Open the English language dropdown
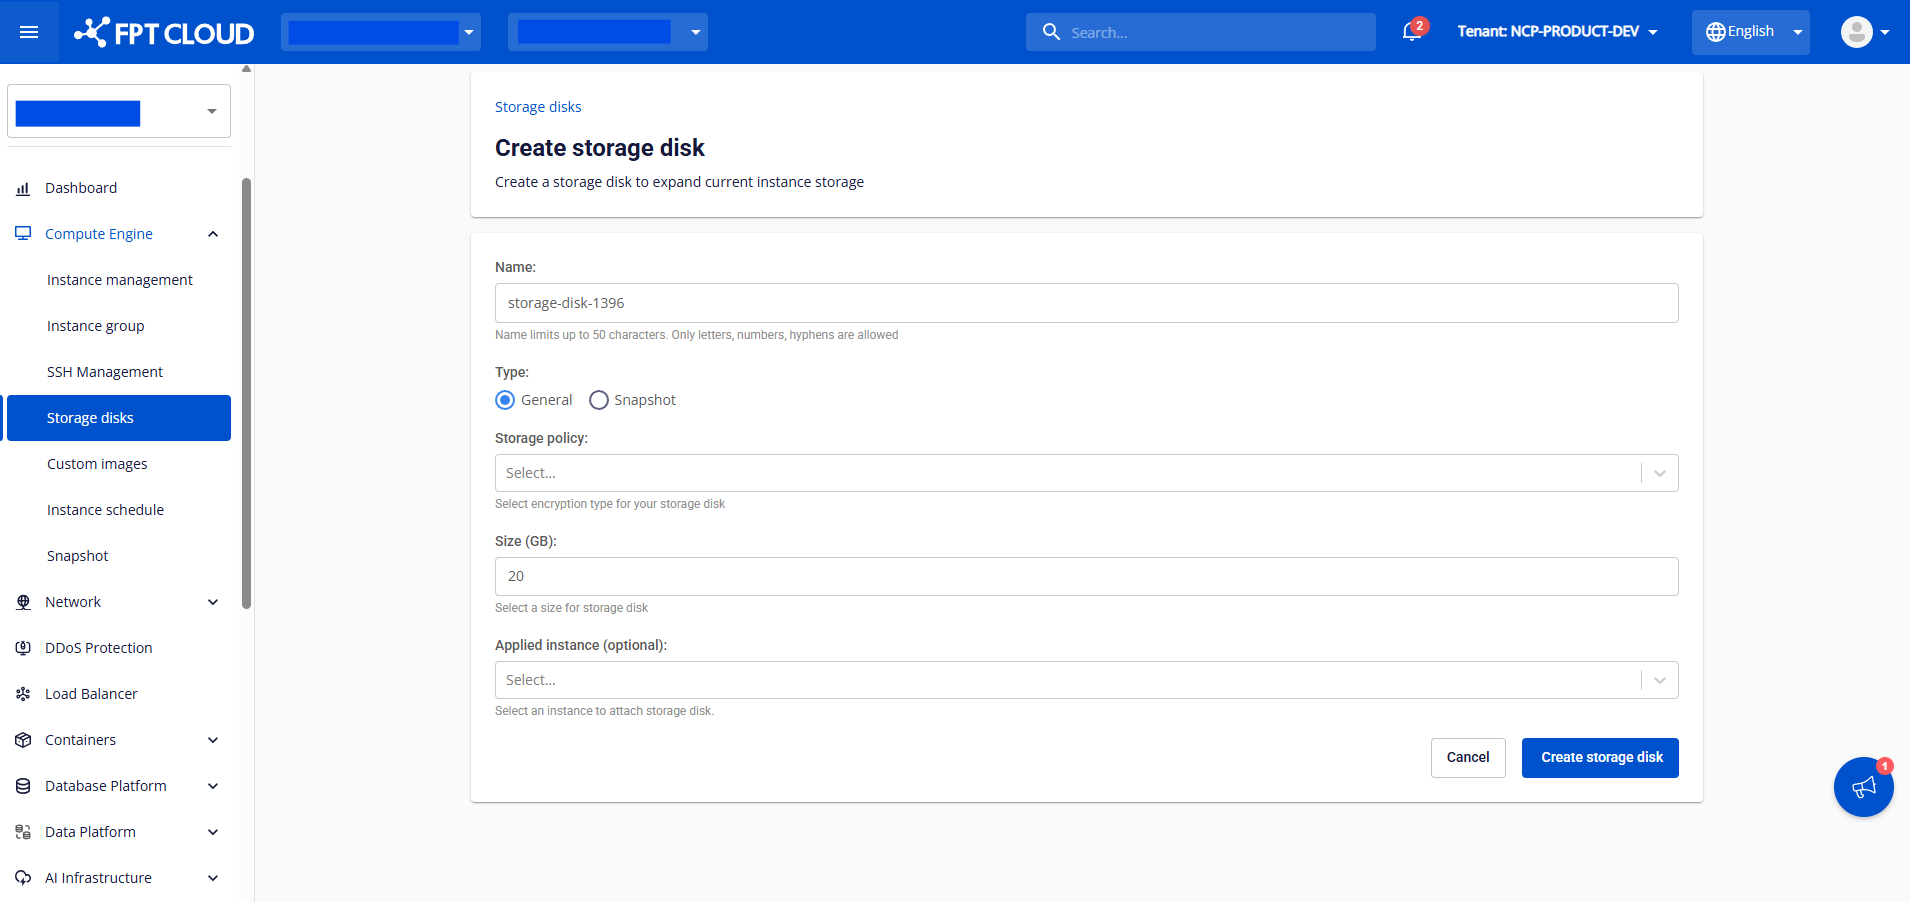 pyautogui.click(x=1750, y=32)
